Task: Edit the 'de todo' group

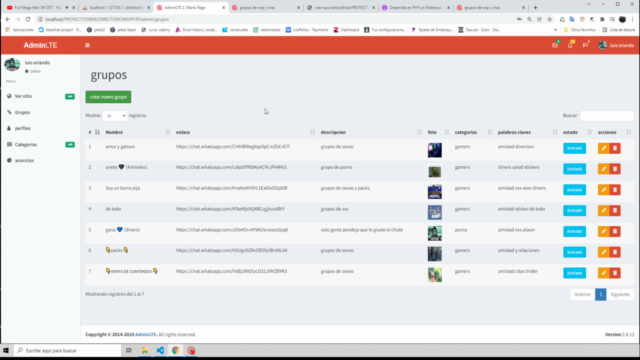Action: [x=603, y=211]
